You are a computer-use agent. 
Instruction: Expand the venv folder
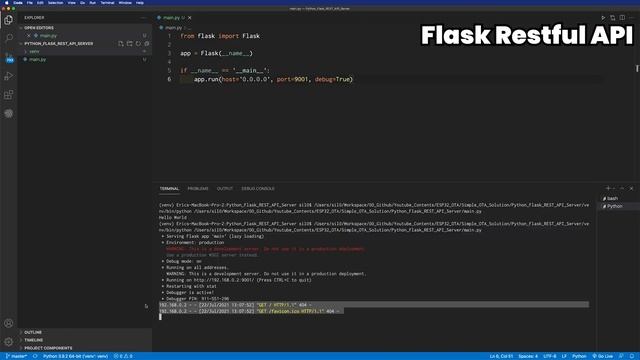coord(34,51)
